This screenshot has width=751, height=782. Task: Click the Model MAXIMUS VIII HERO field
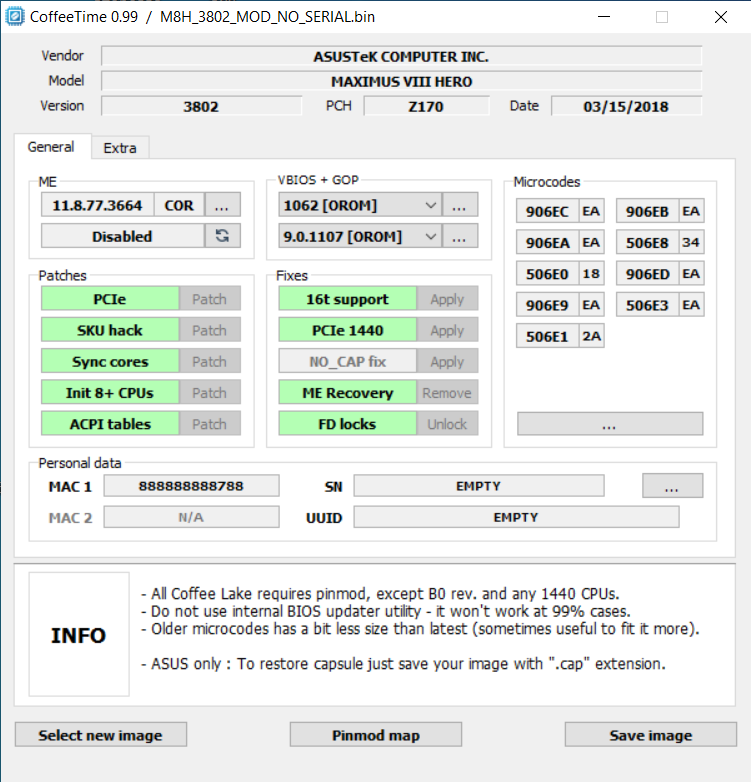click(401, 81)
